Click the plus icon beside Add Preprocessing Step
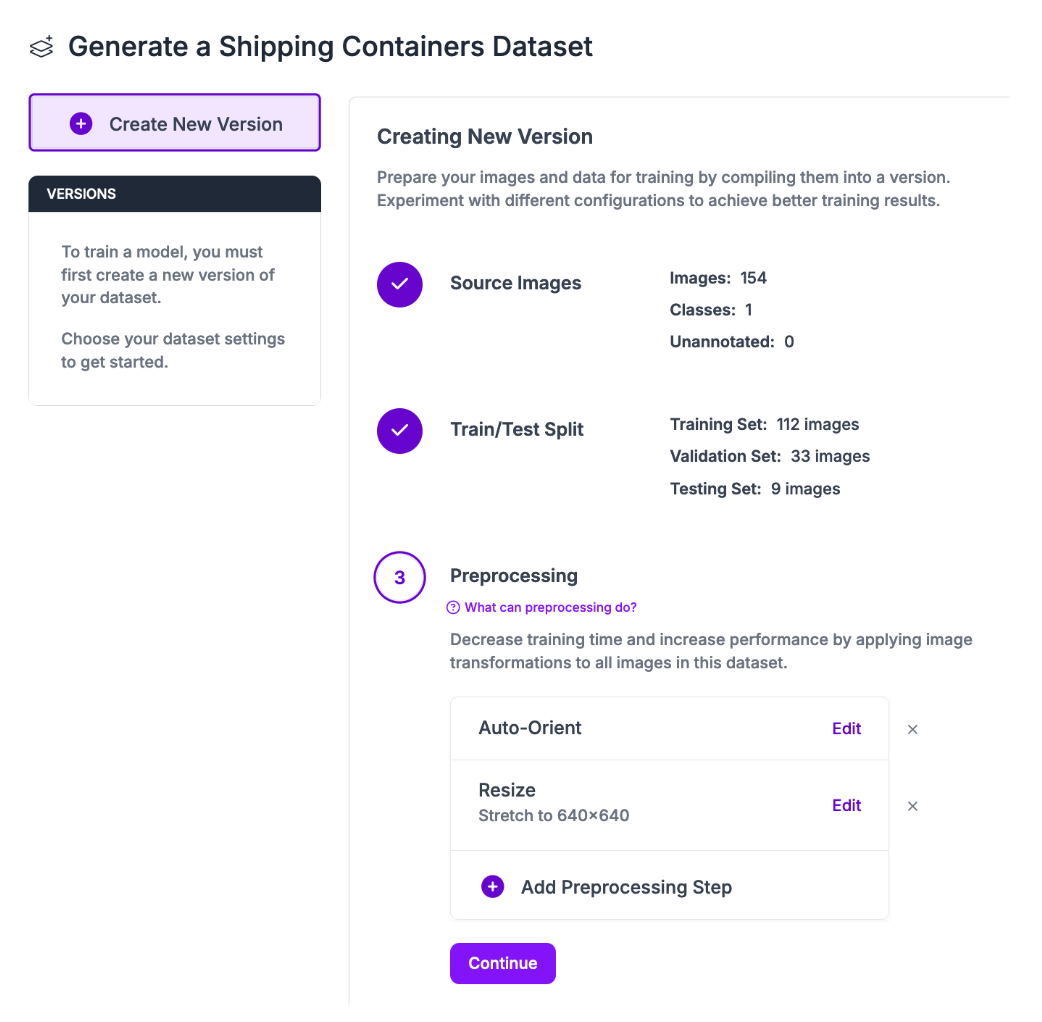 tap(493, 887)
